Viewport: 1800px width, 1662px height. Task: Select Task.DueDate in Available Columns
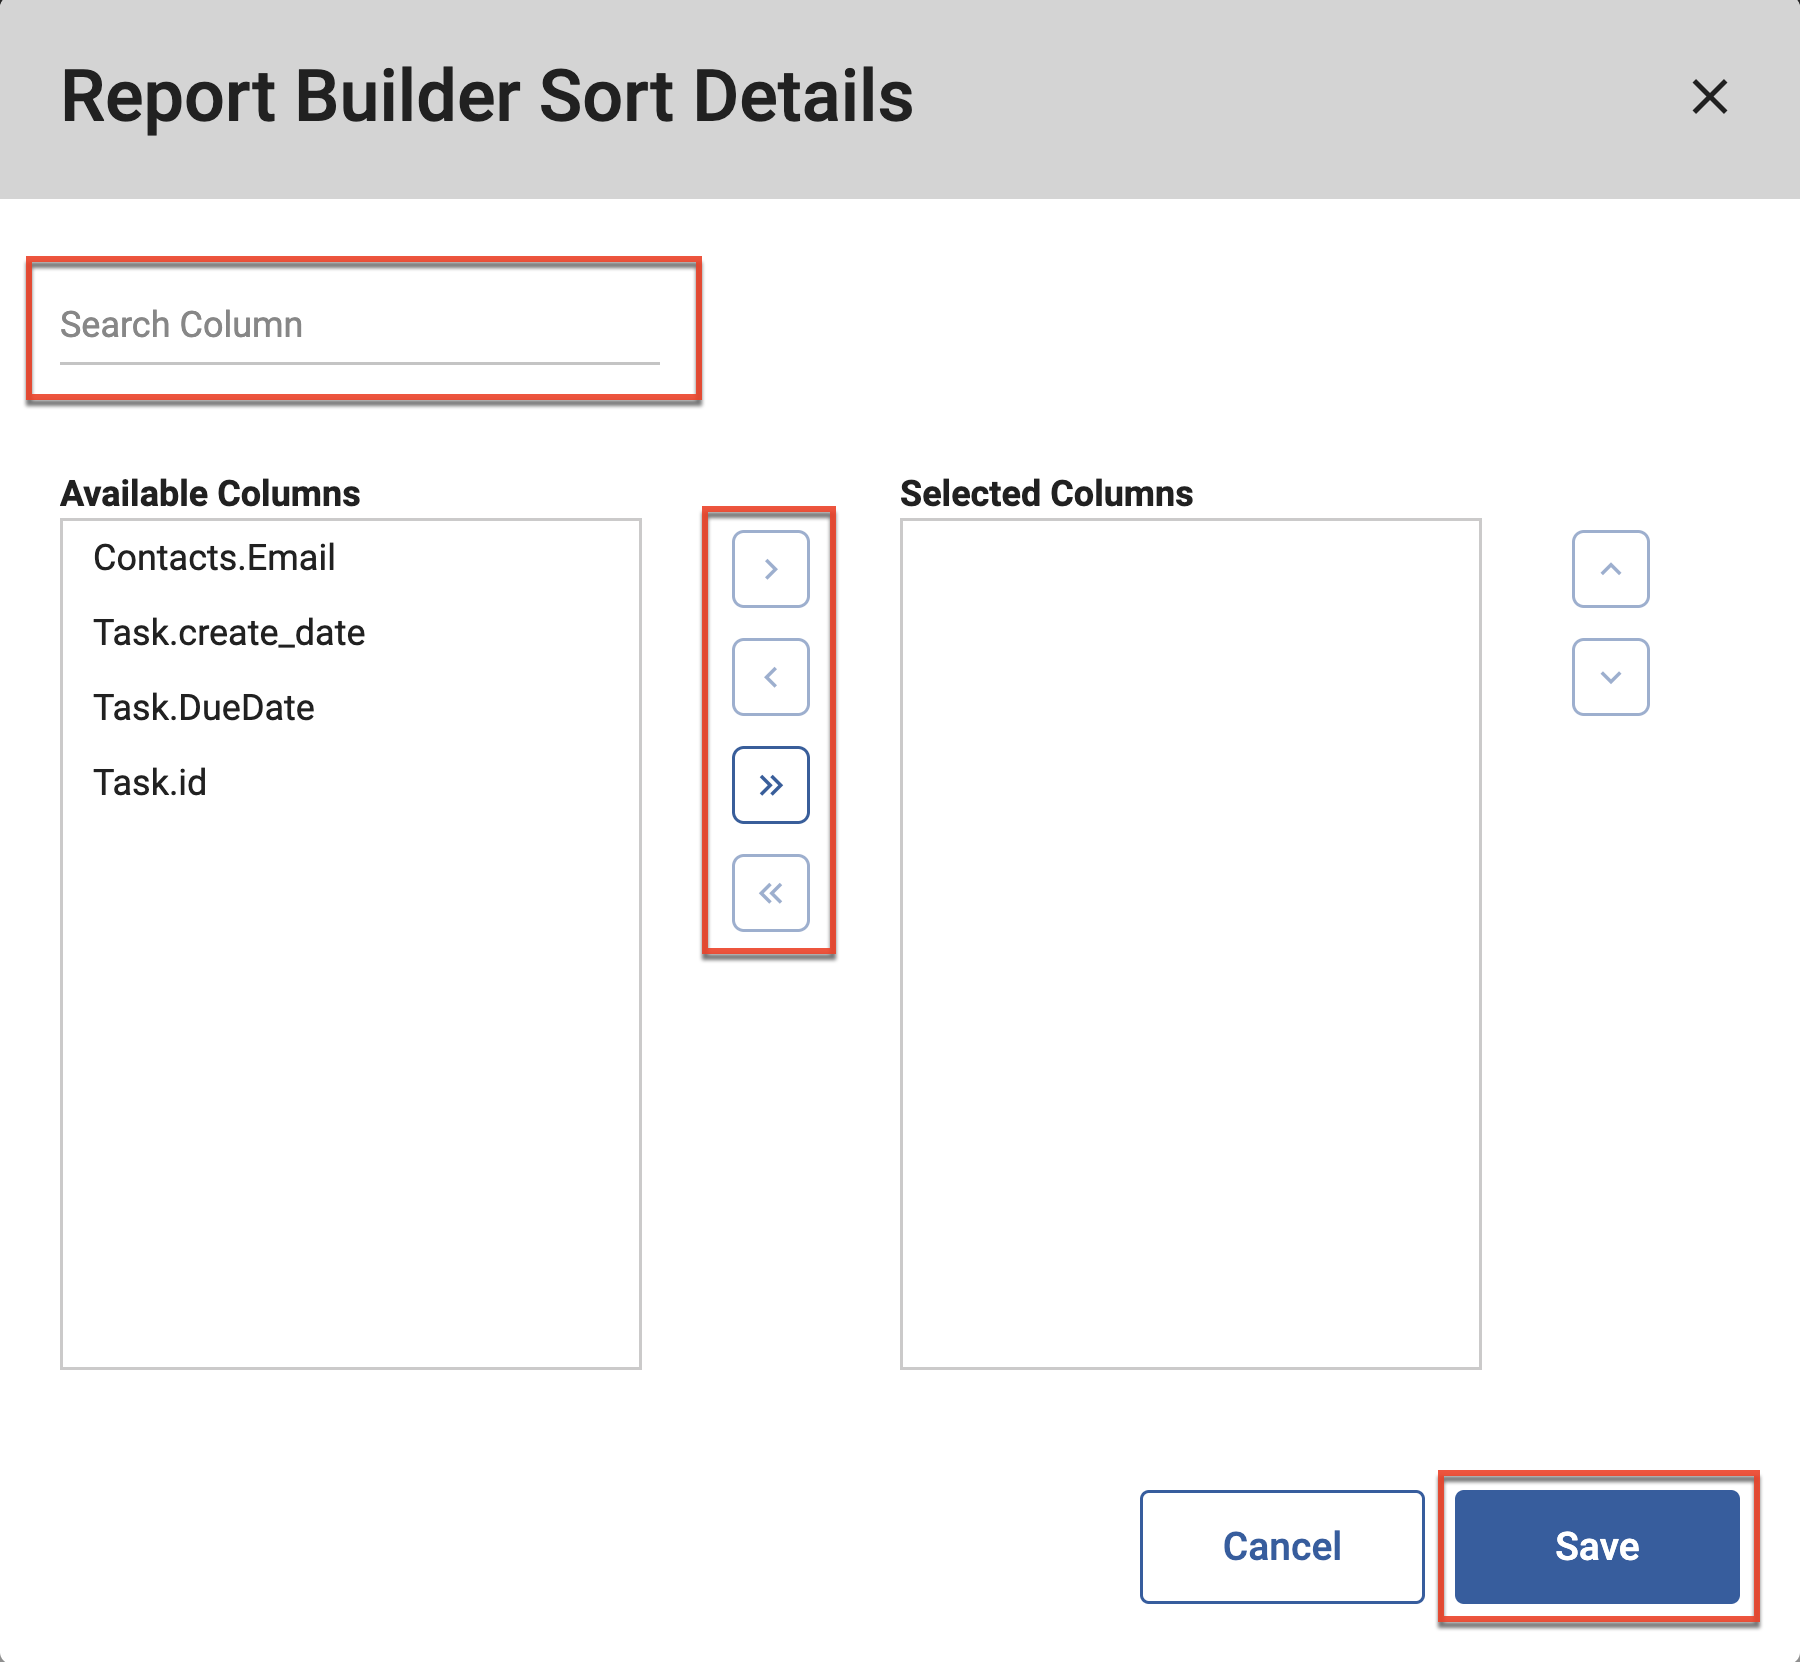pyautogui.click(x=203, y=707)
